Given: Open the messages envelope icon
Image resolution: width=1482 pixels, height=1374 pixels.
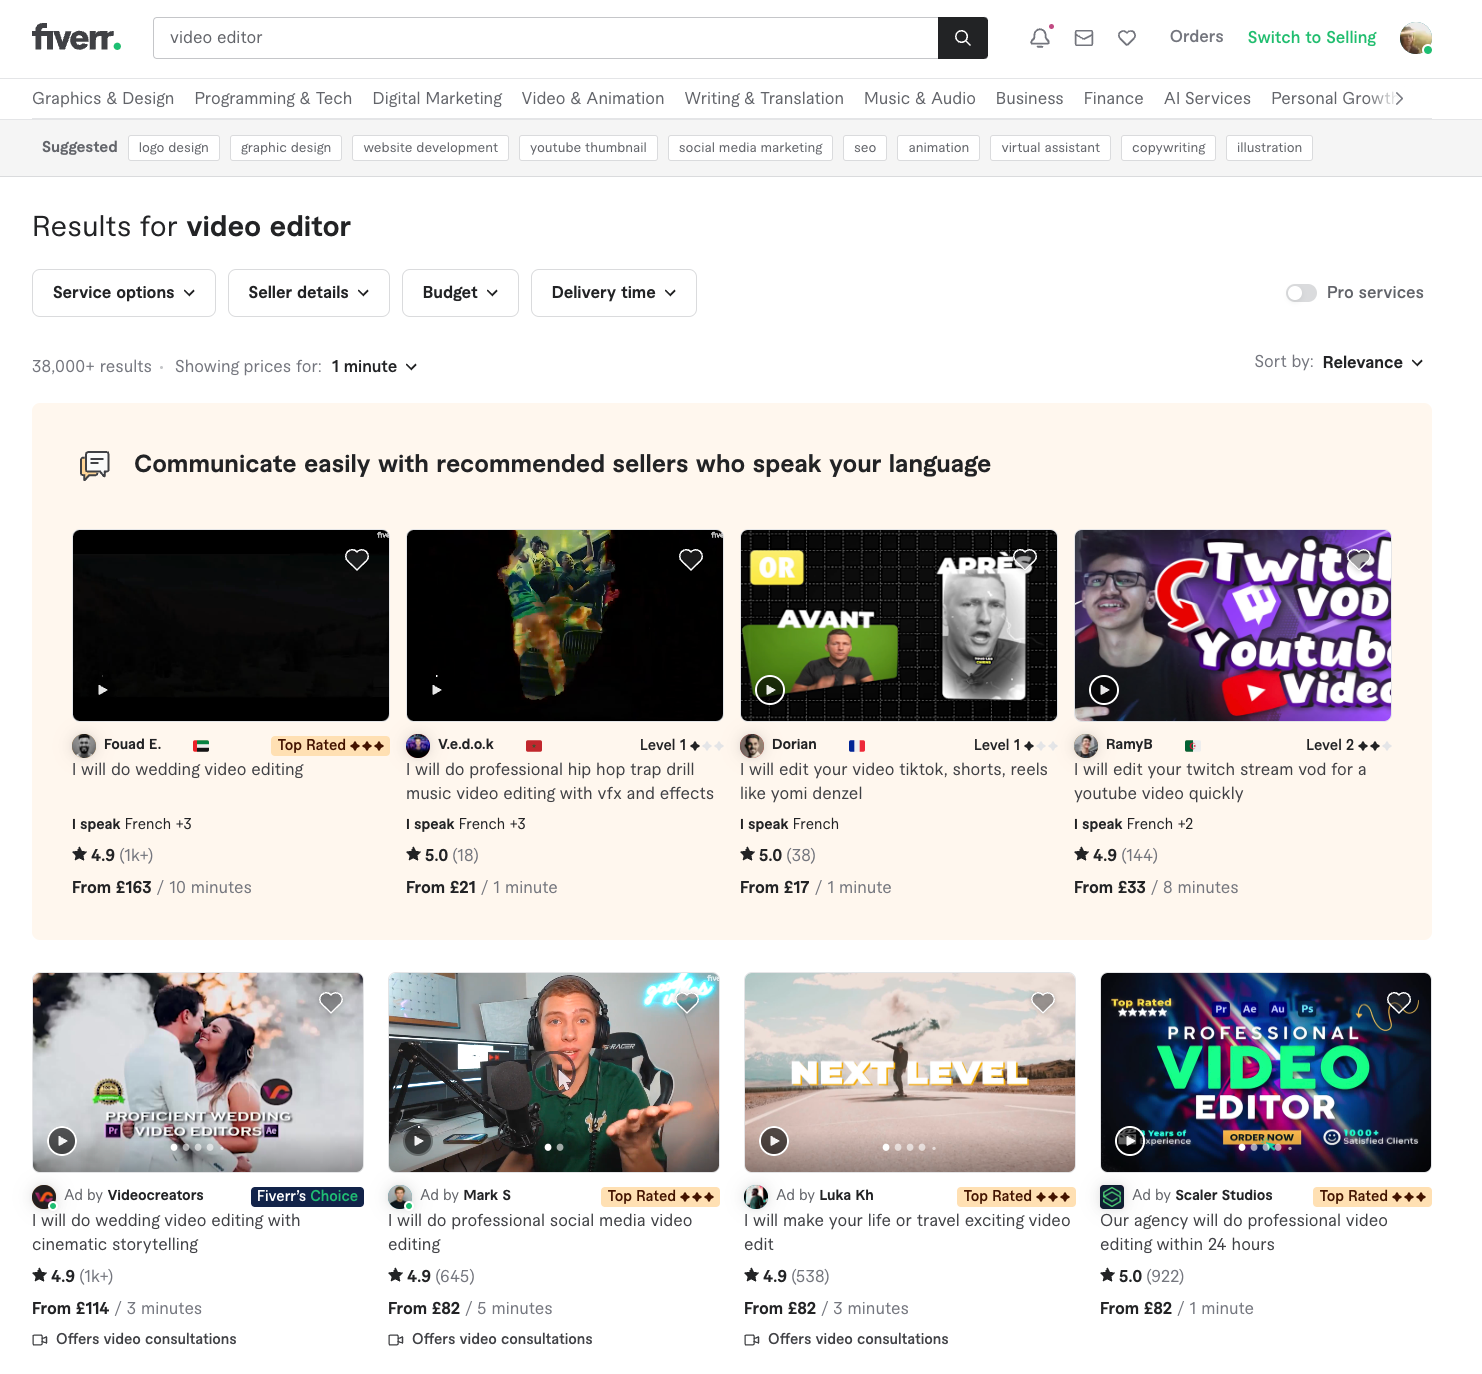Looking at the screenshot, I should coord(1083,37).
